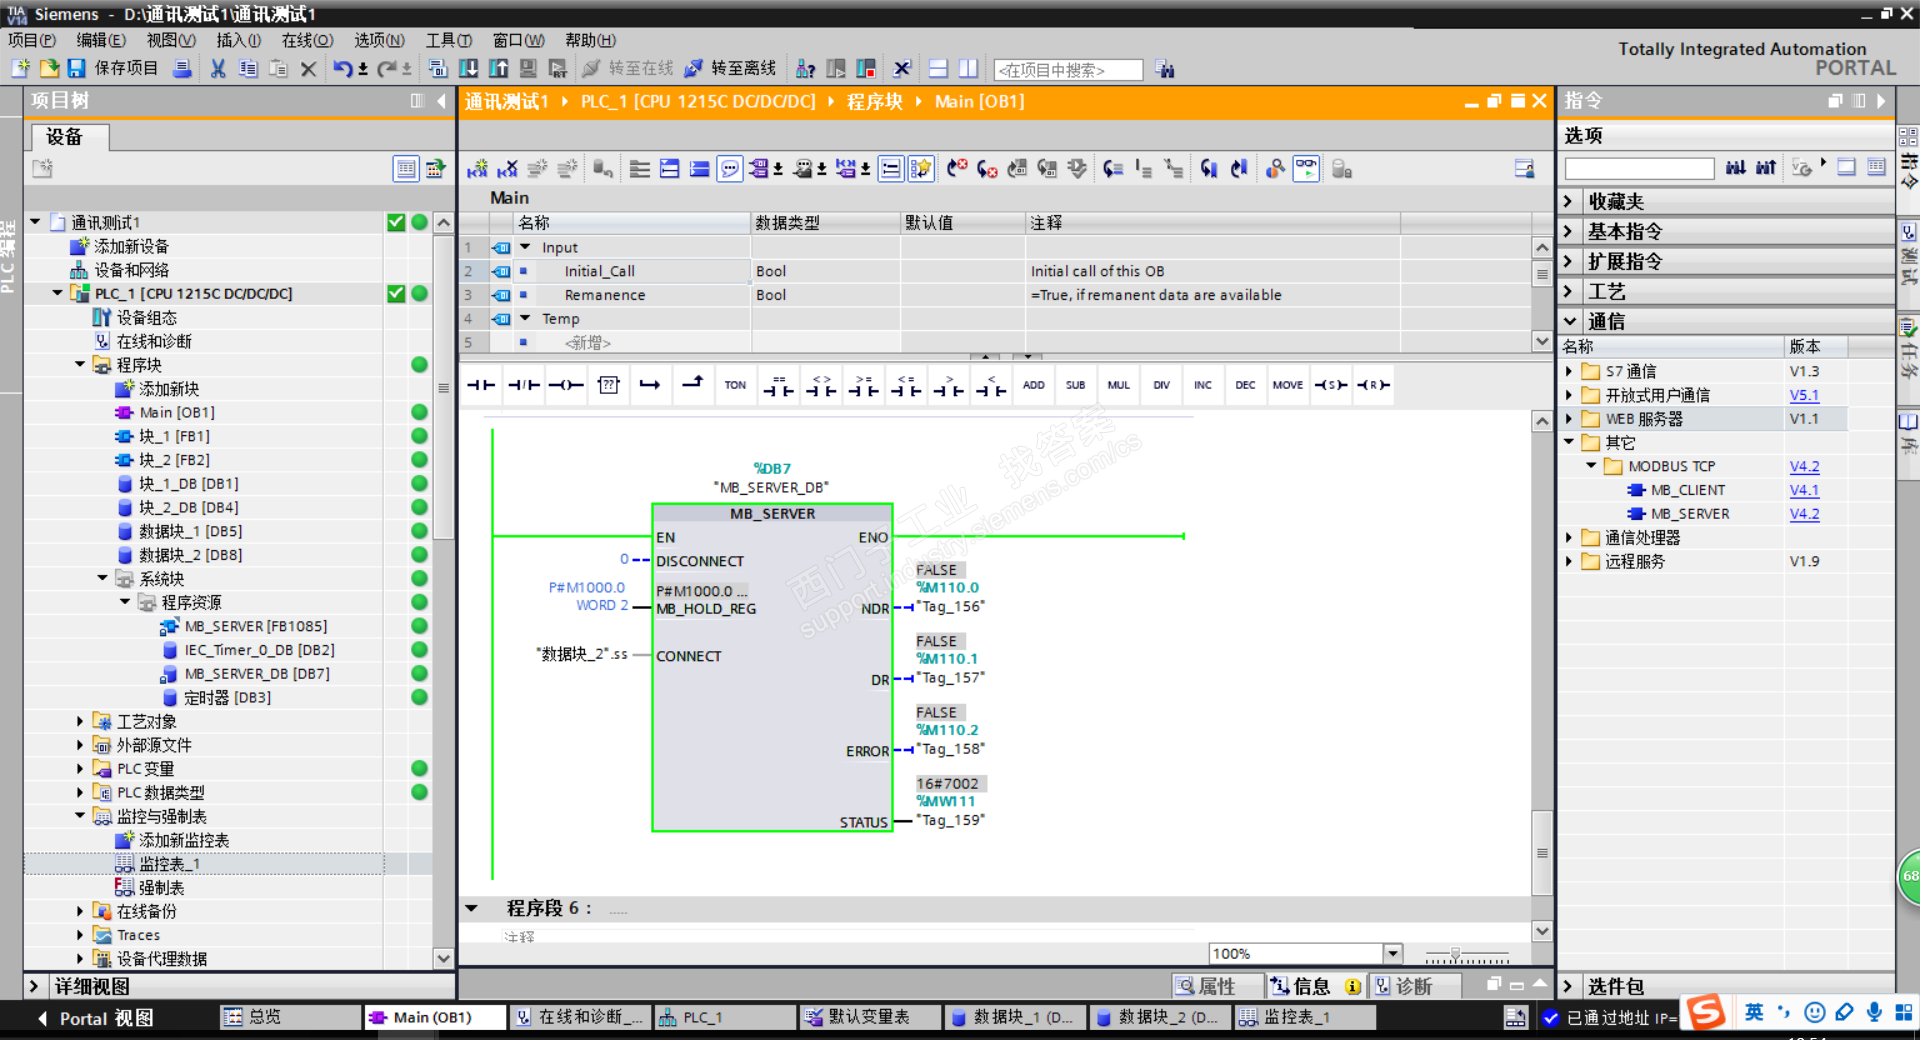Cut selection with the scissors icon

(218, 68)
